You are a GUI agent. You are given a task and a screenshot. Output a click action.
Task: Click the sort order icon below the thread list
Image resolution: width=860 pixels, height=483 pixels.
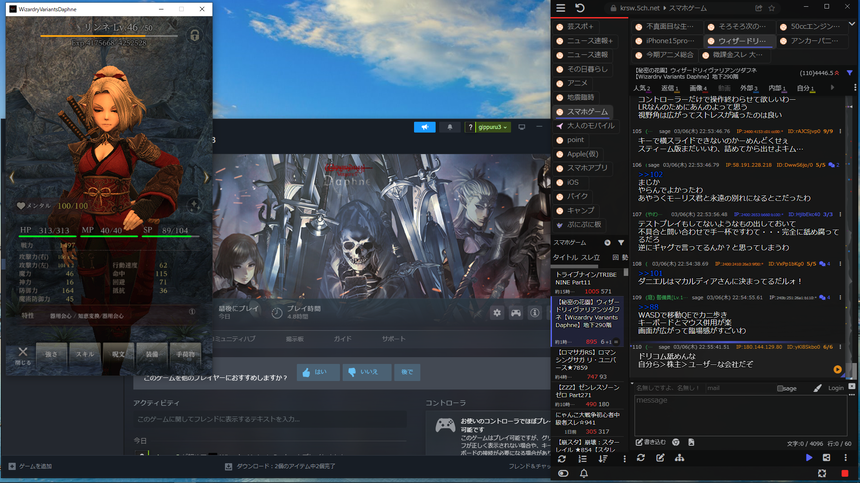(x=603, y=459)
